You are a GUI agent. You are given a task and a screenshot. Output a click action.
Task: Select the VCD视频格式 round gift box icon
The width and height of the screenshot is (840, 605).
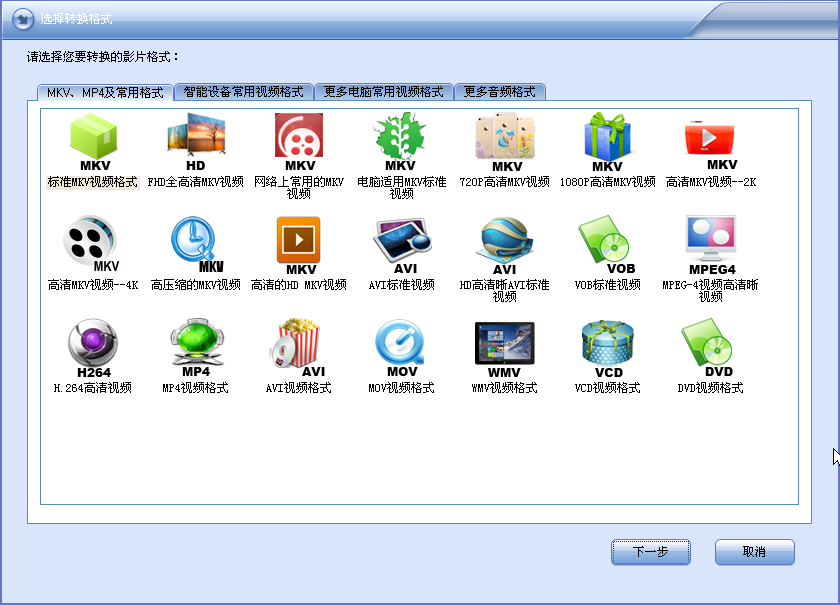pos(608,348)
